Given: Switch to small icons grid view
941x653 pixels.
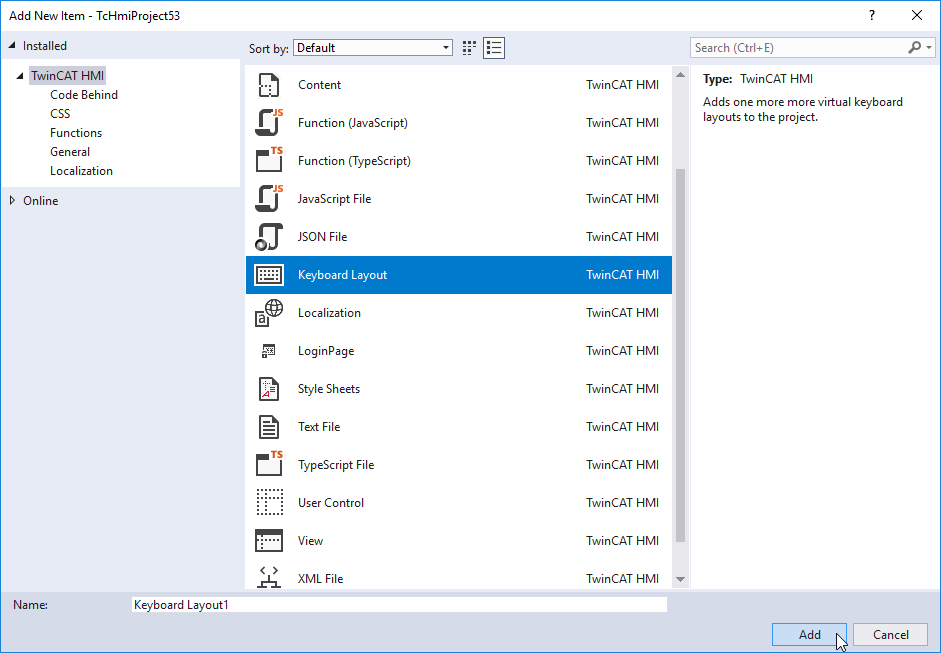Looking at the screenshot, I should coord(469,48).
